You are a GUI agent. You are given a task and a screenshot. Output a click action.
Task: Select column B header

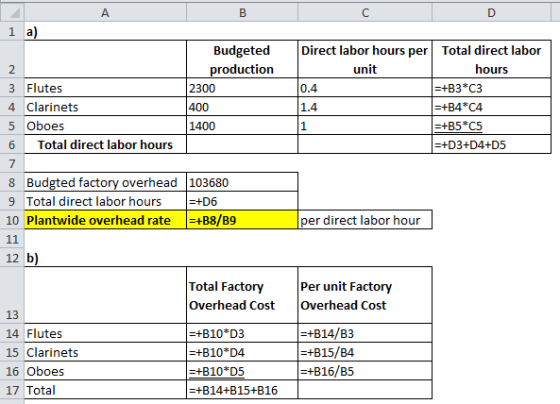[242, 13]
